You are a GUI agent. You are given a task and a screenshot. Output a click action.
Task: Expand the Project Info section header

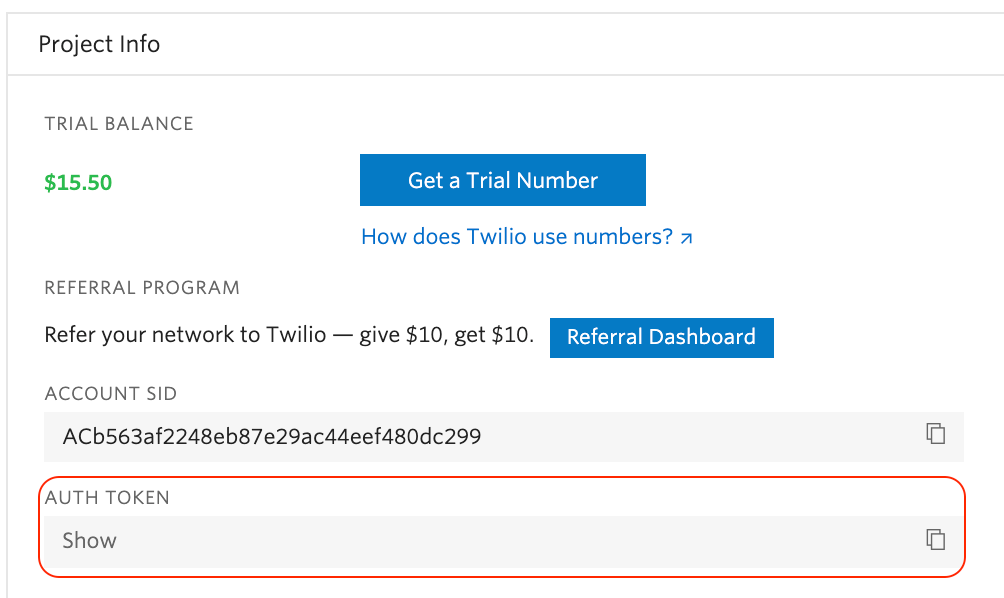tap(99, 44)
